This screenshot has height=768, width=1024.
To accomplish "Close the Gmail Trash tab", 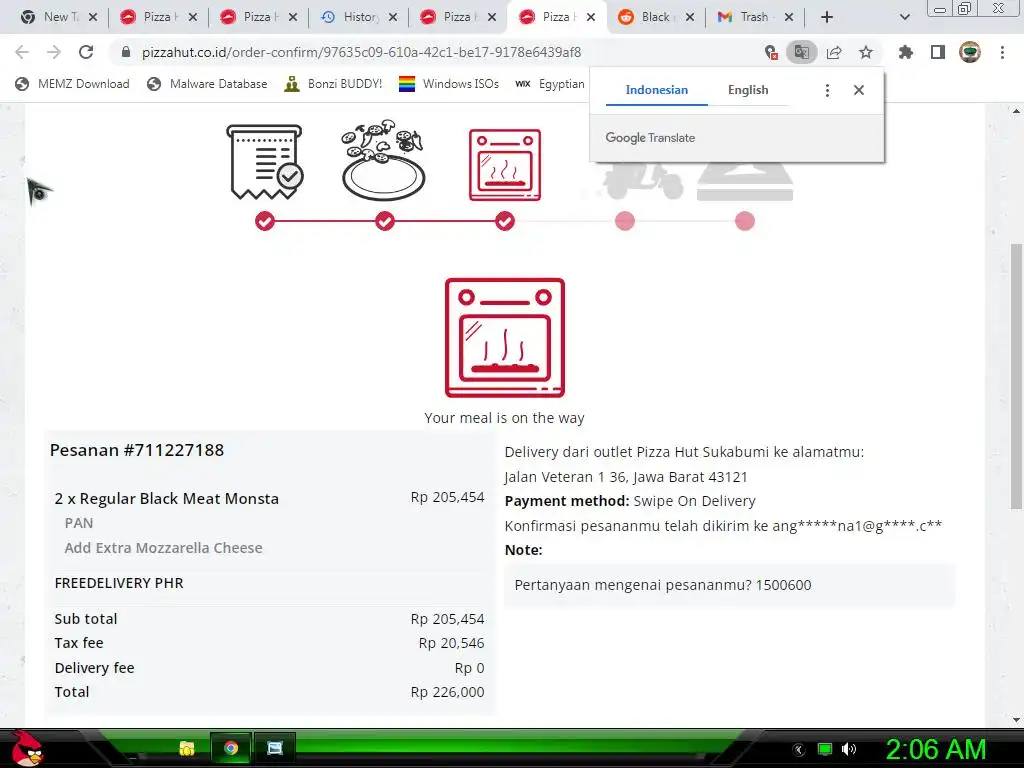I will coord(789,17).
